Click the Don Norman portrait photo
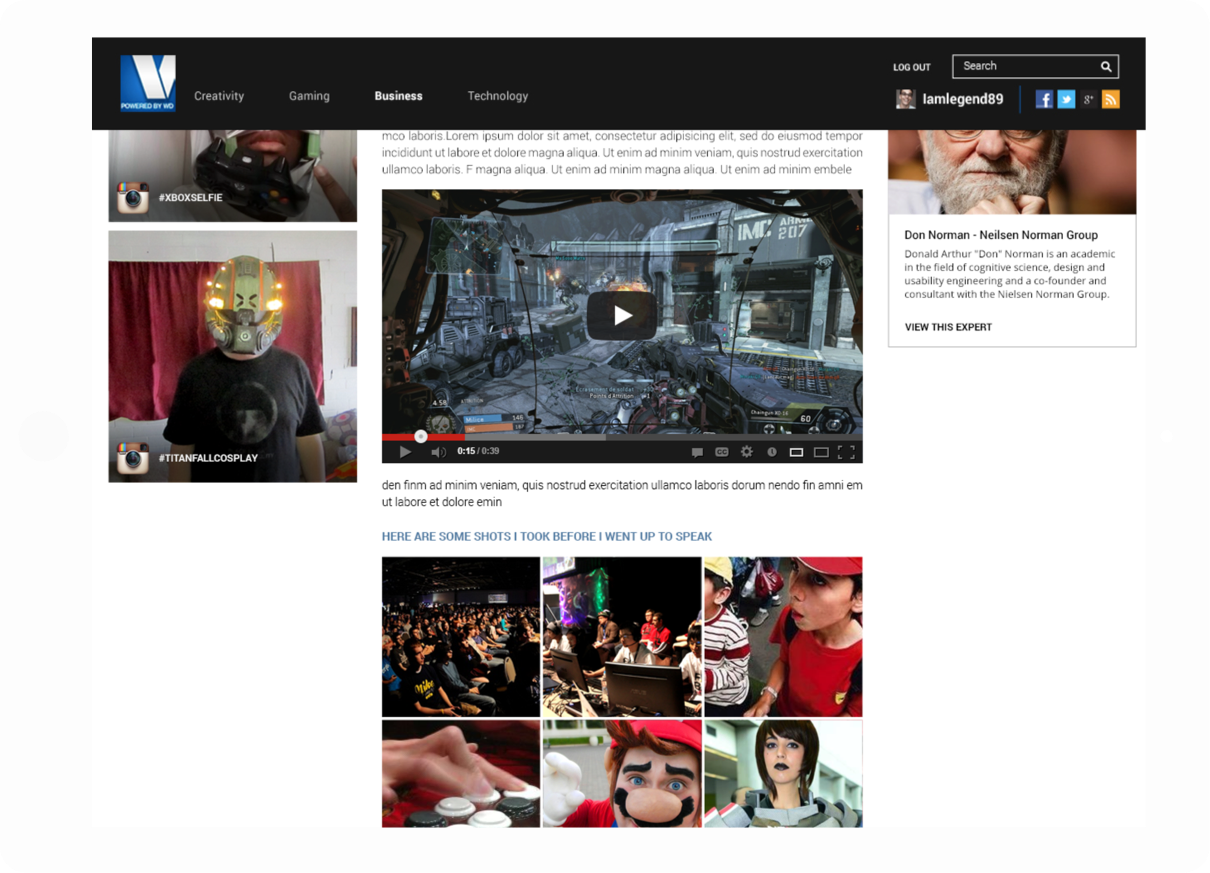 [1012, 172]
